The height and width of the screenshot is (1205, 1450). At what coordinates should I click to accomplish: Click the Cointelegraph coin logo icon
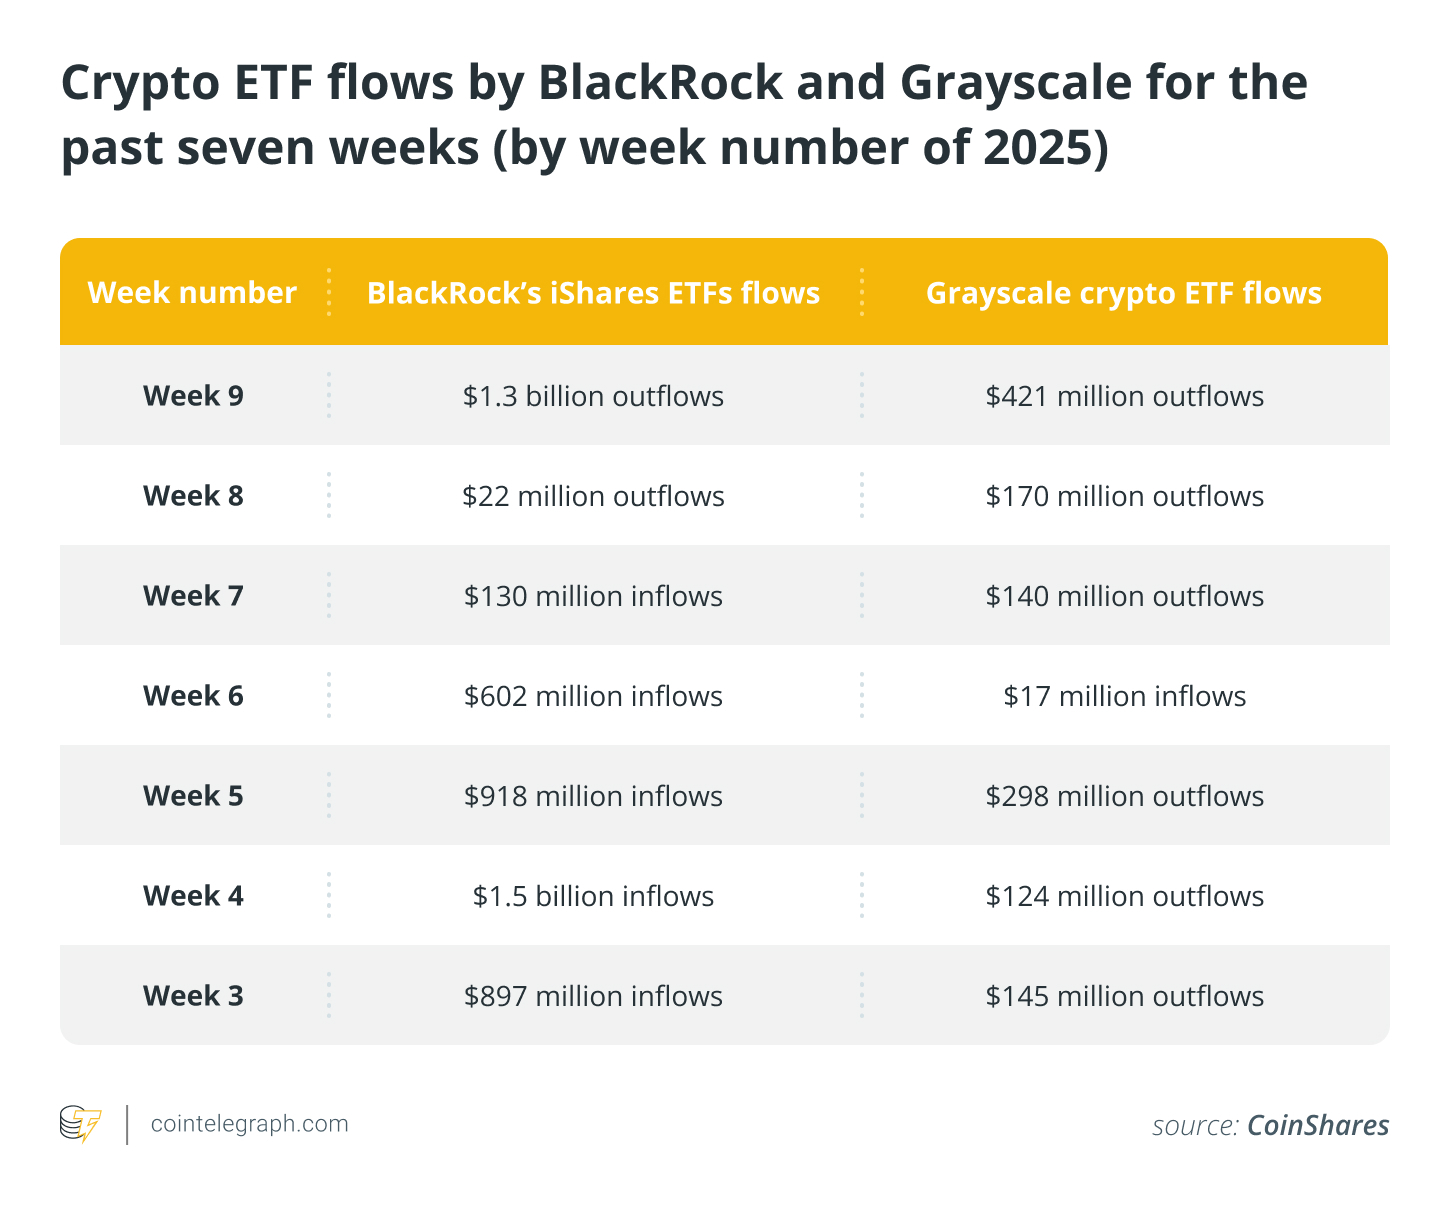80,1124
